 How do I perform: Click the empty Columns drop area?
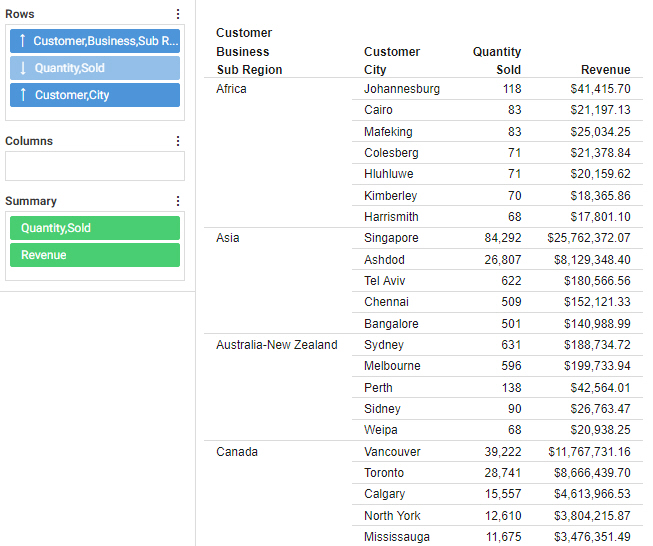95,166
